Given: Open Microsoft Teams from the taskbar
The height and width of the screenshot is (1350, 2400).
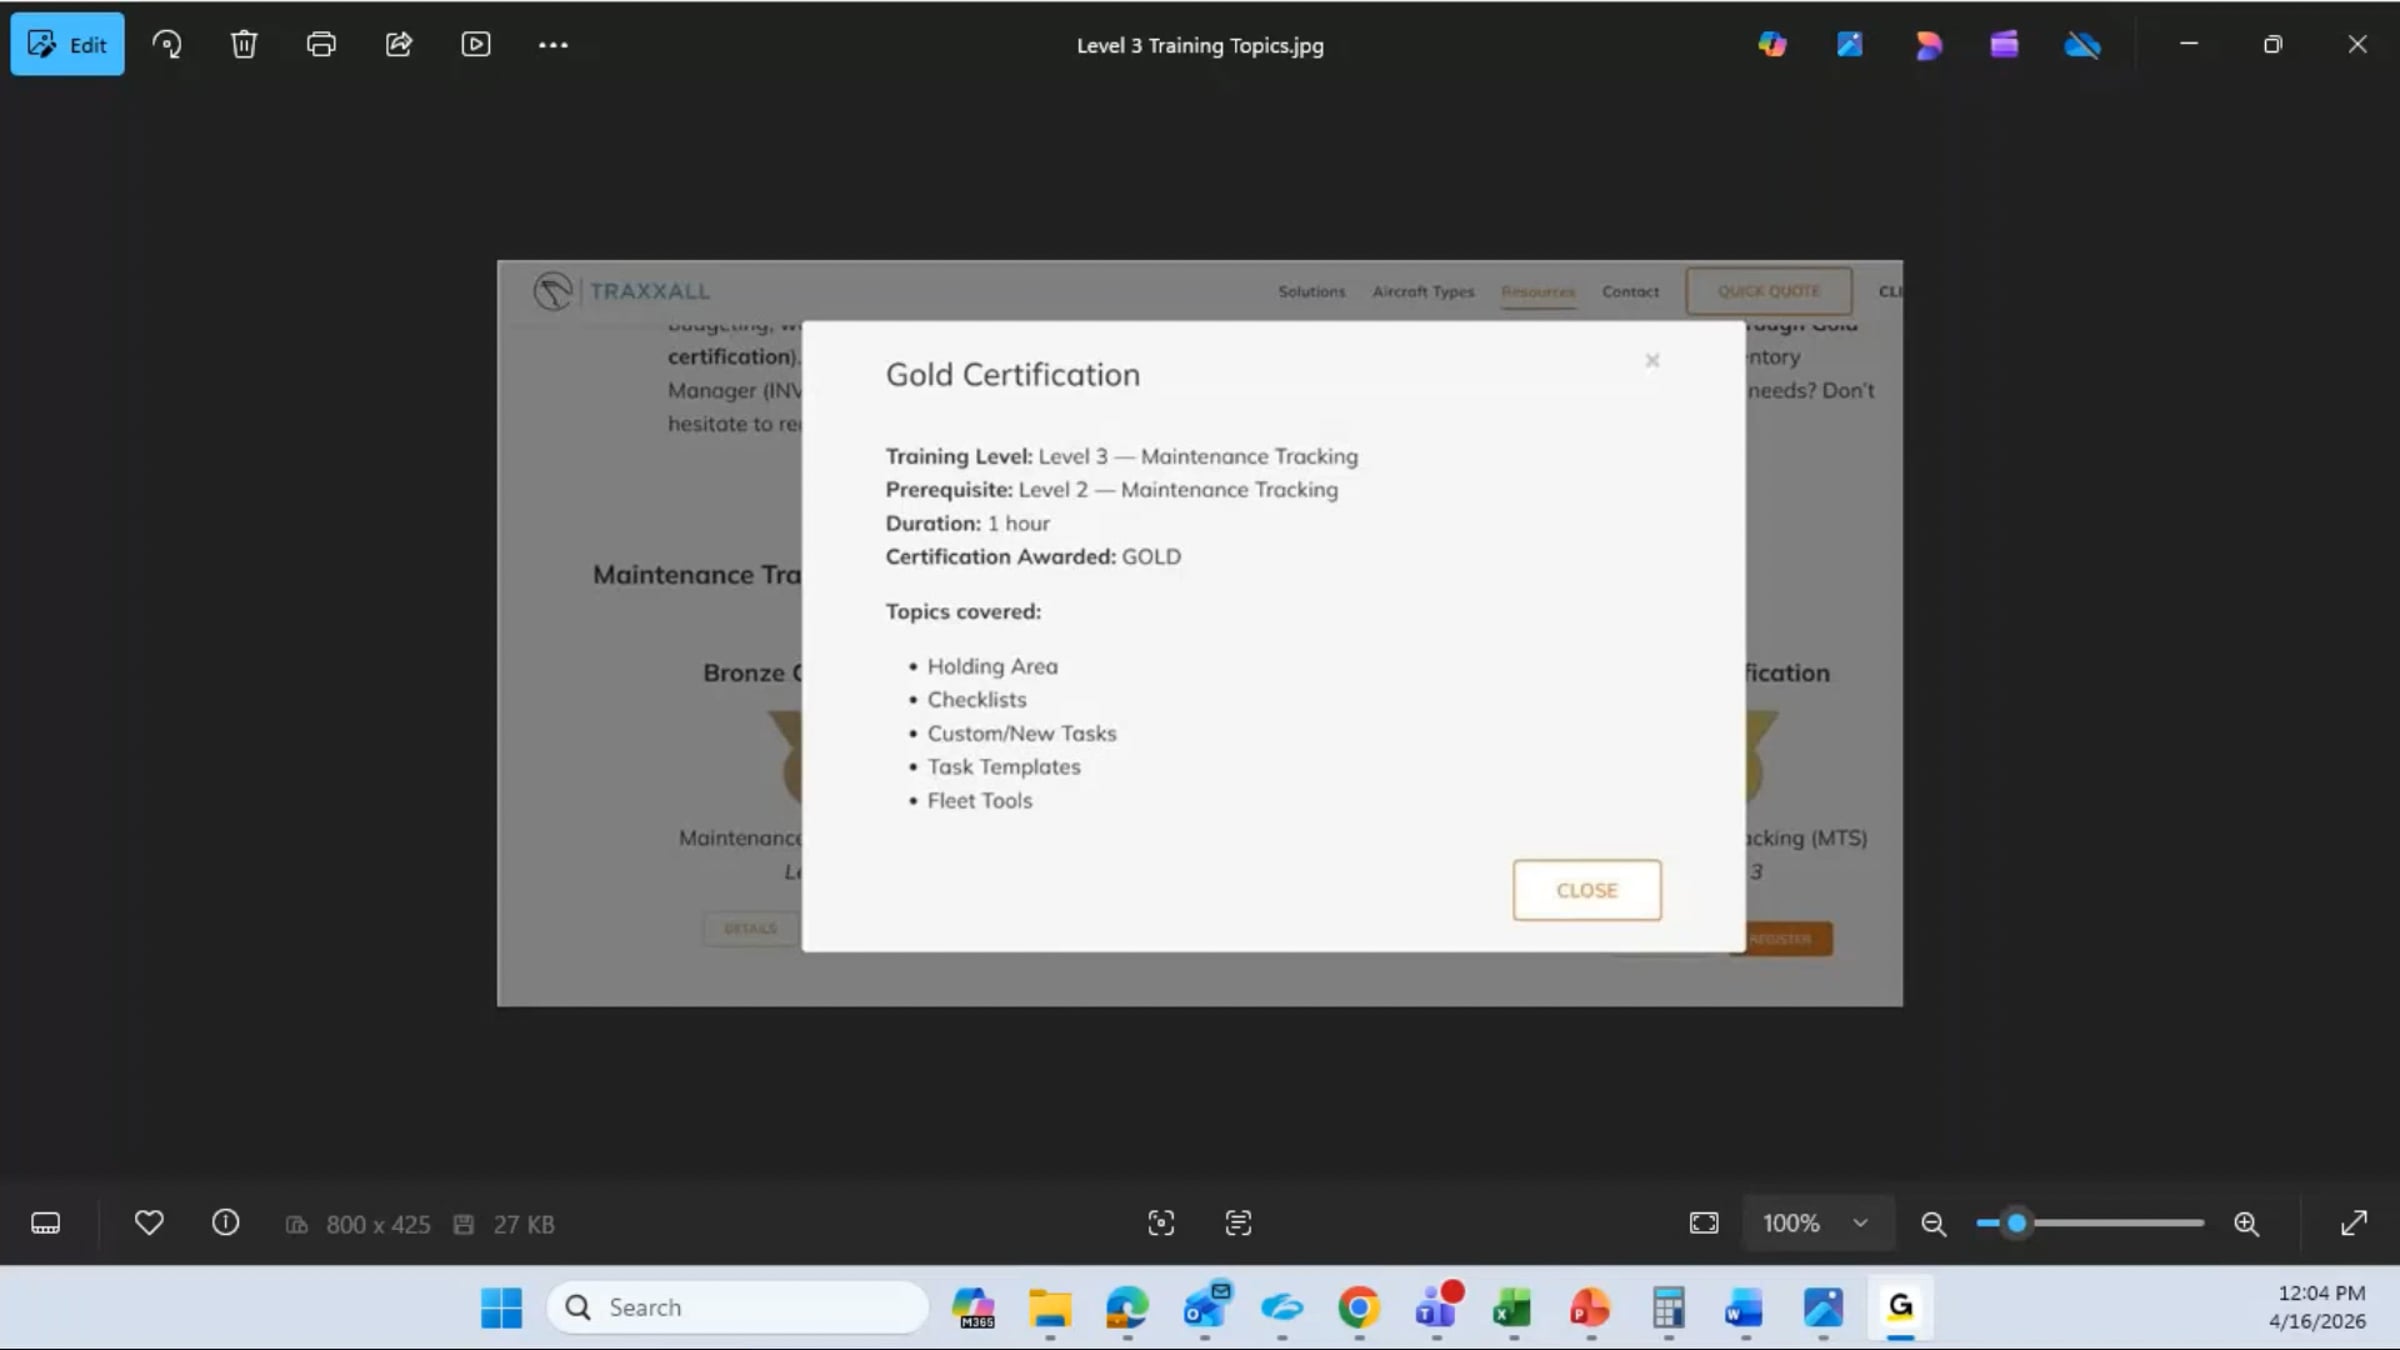Looking at the screenshot, I should coord(1437,1307).
